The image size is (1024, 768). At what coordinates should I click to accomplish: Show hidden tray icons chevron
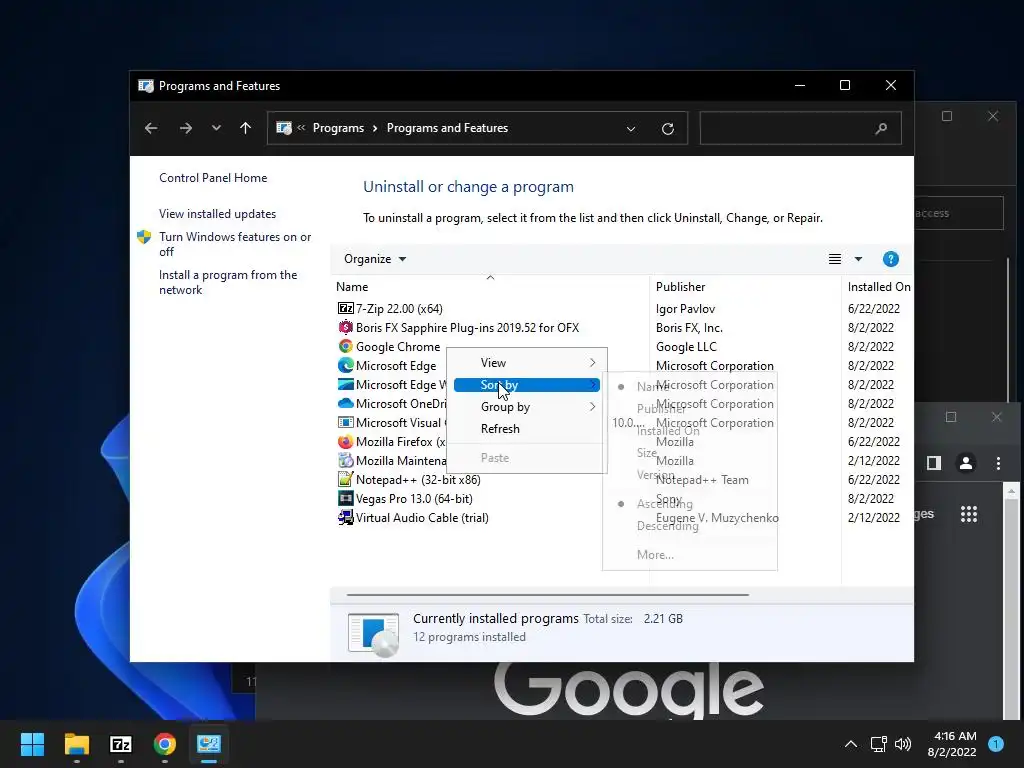click(851, 744)
